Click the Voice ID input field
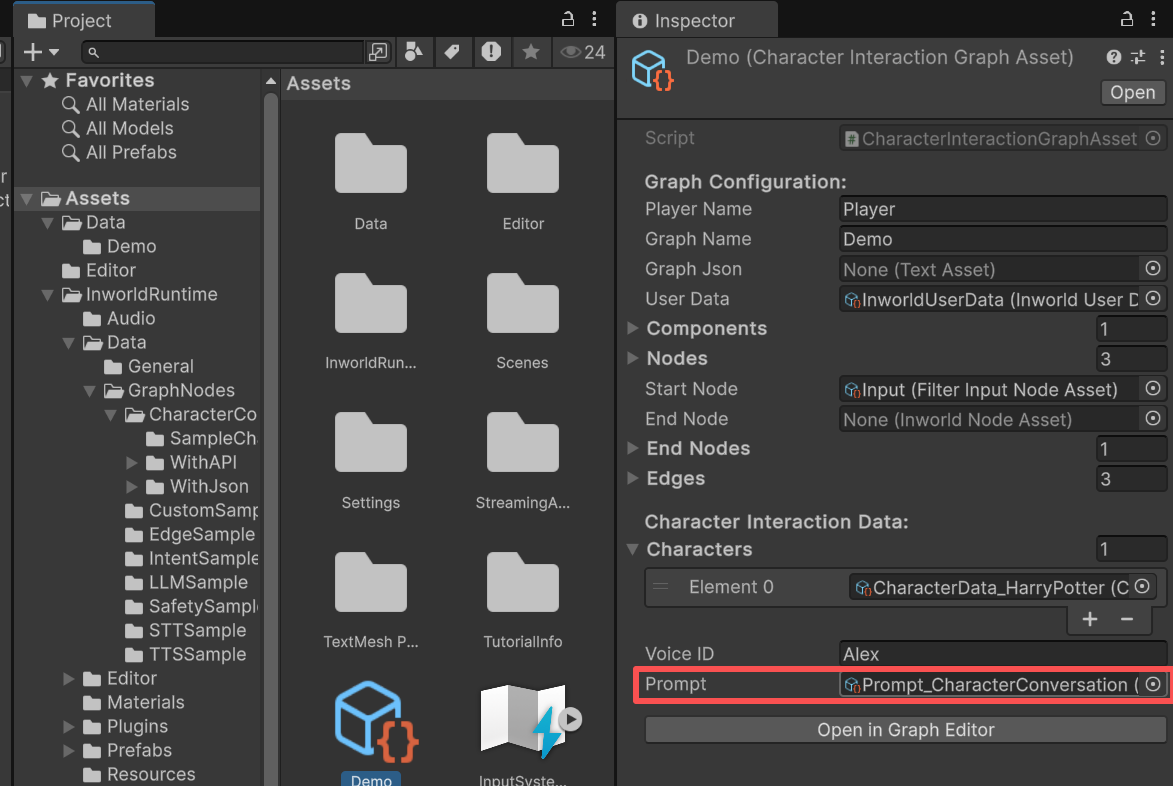The height and width of the screenshot is (786, 1173). 1002,654
